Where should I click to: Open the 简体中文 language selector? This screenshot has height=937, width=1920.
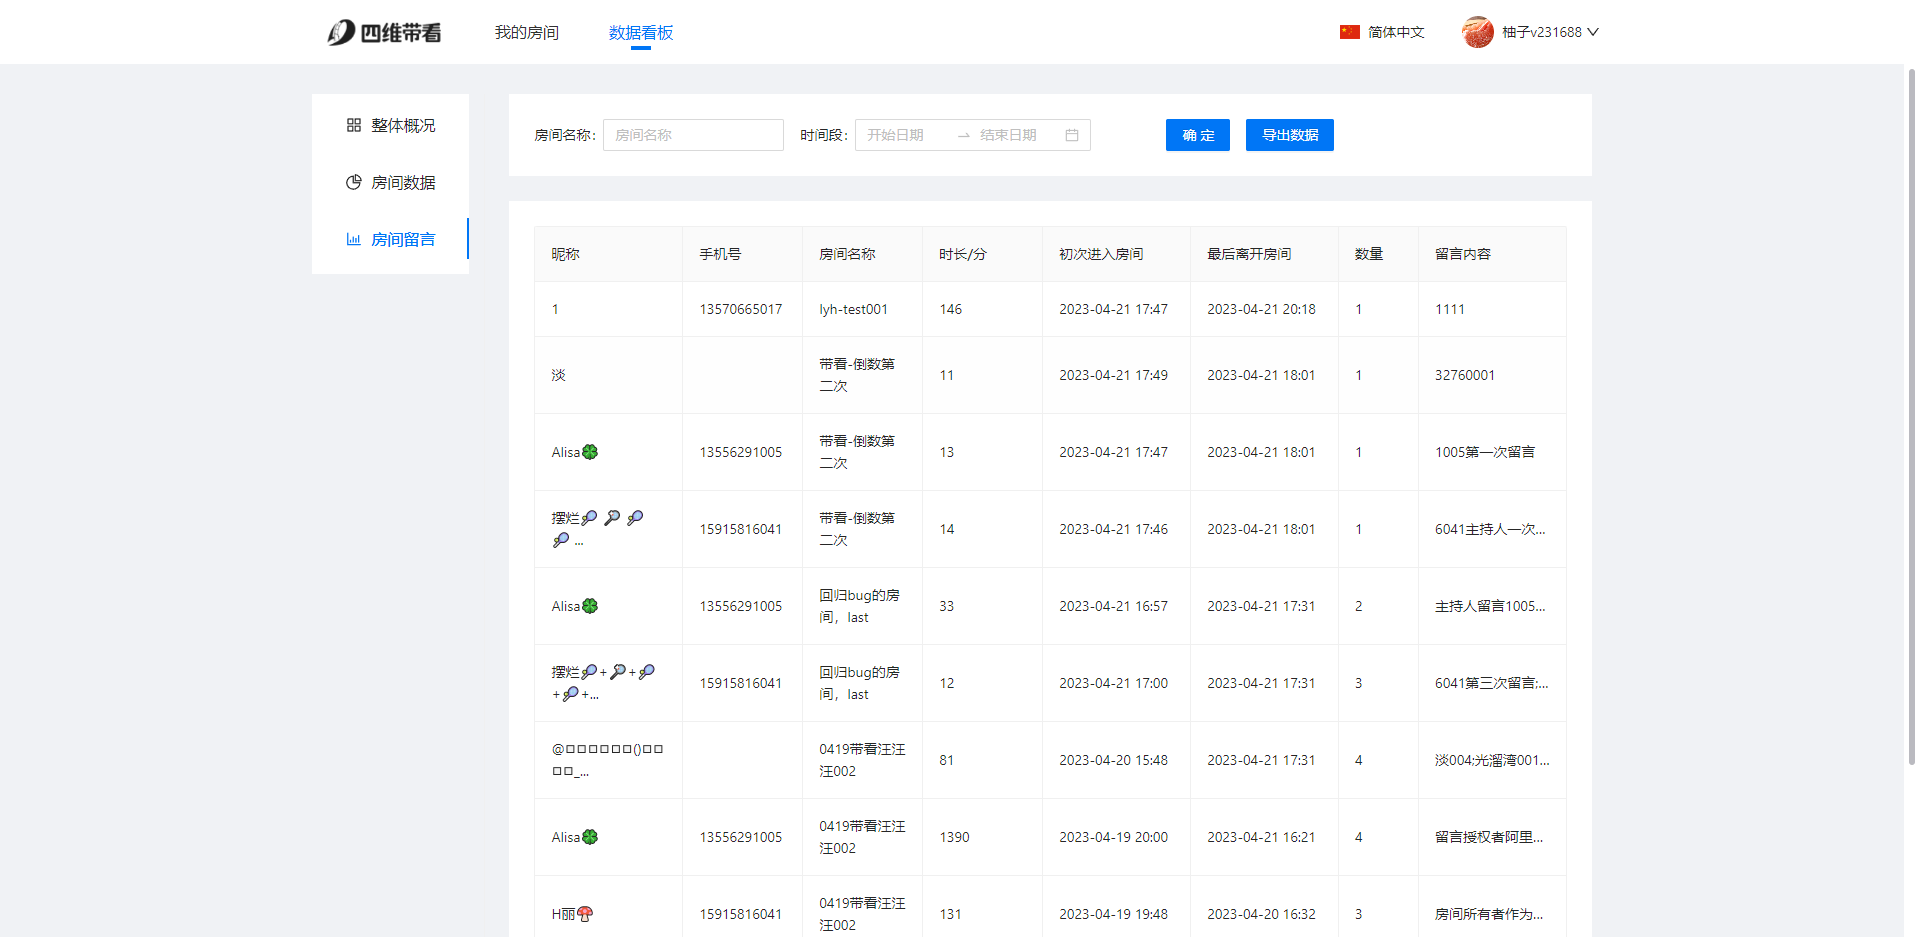(x=1395, y=32)
